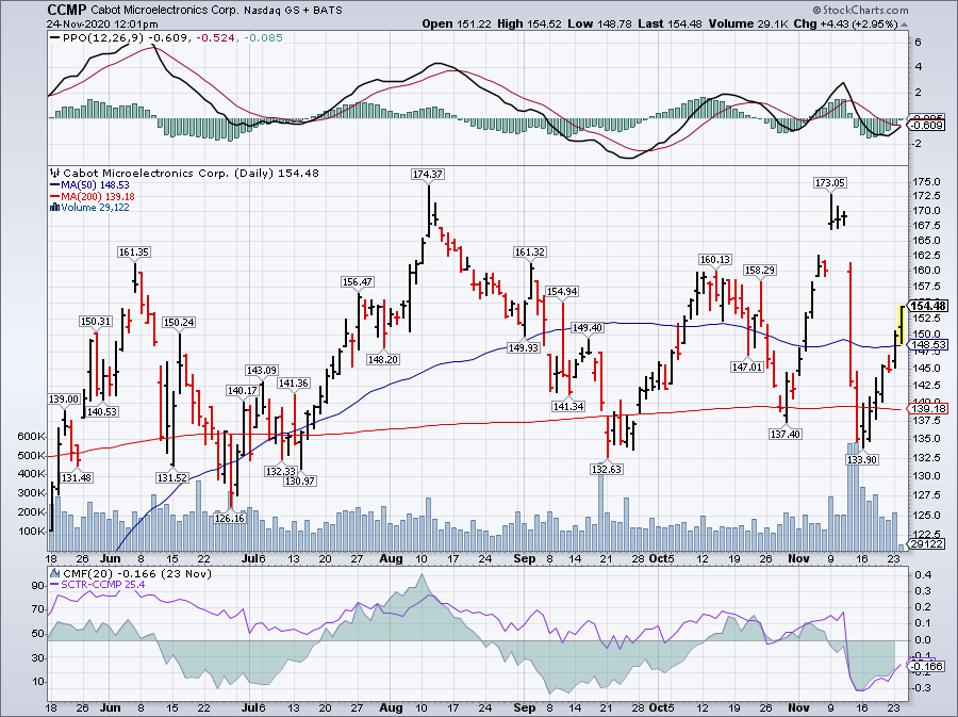Click the 147.01 low label

[x=747, y=367]
